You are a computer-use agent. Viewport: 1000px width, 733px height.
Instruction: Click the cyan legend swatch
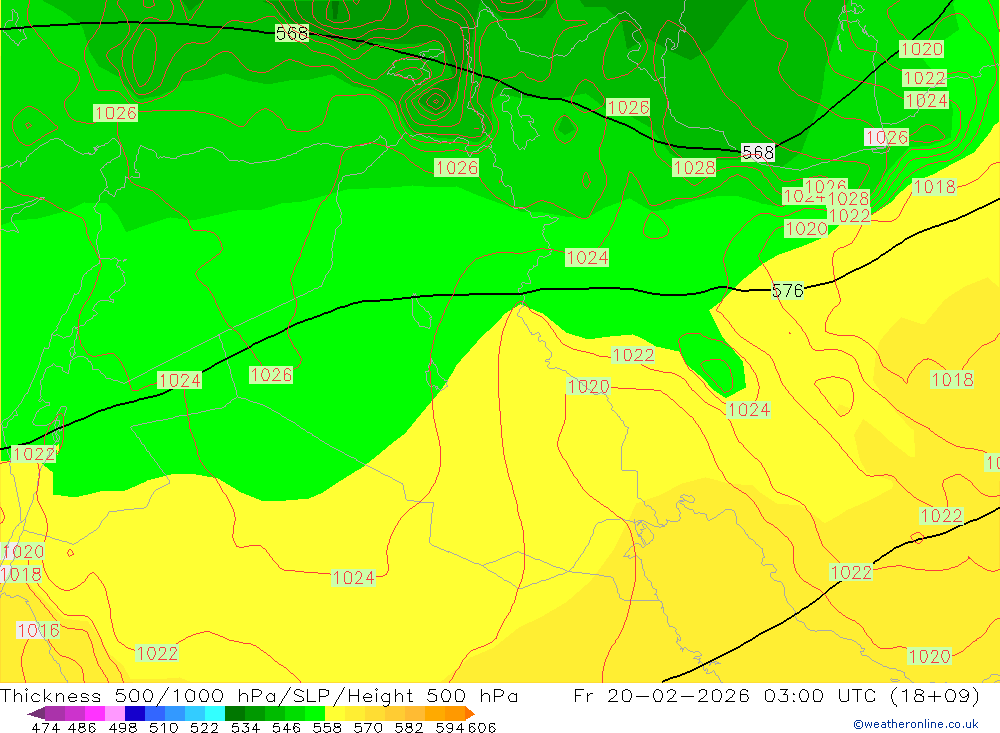215,713
